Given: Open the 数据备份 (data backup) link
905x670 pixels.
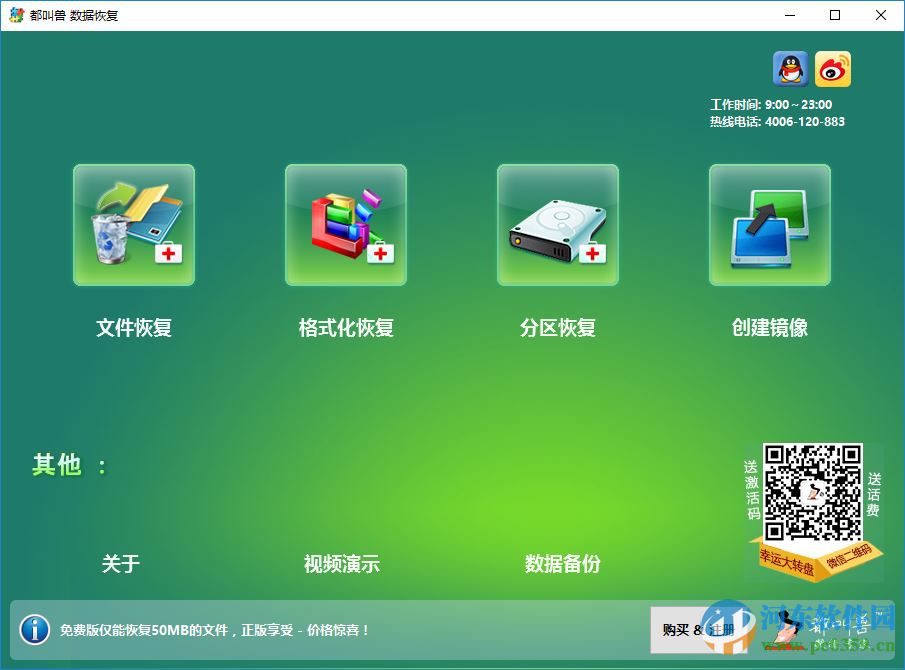Looking at the screenshot, I should (560, 564).
